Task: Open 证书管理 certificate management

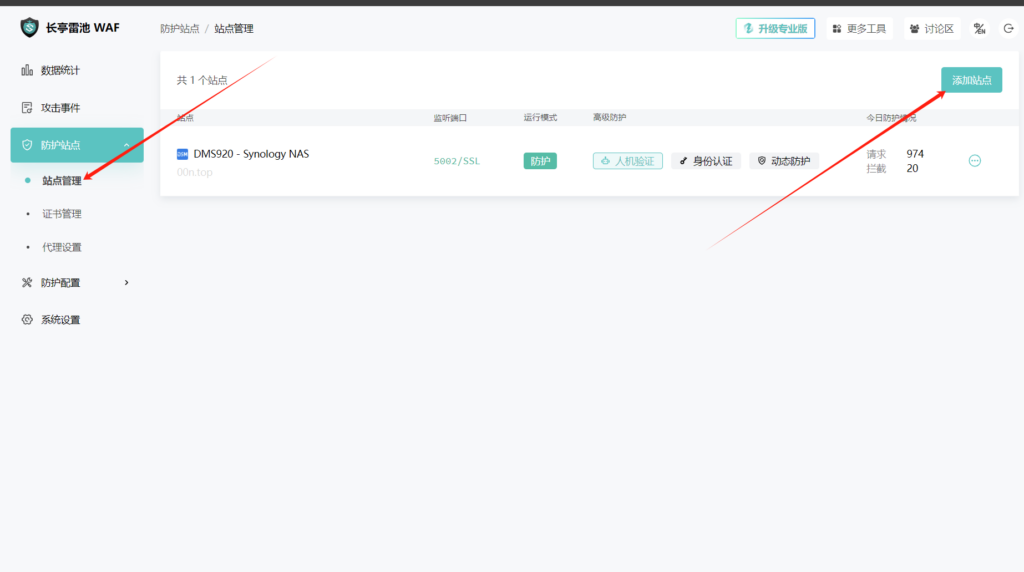Action: 62,214
